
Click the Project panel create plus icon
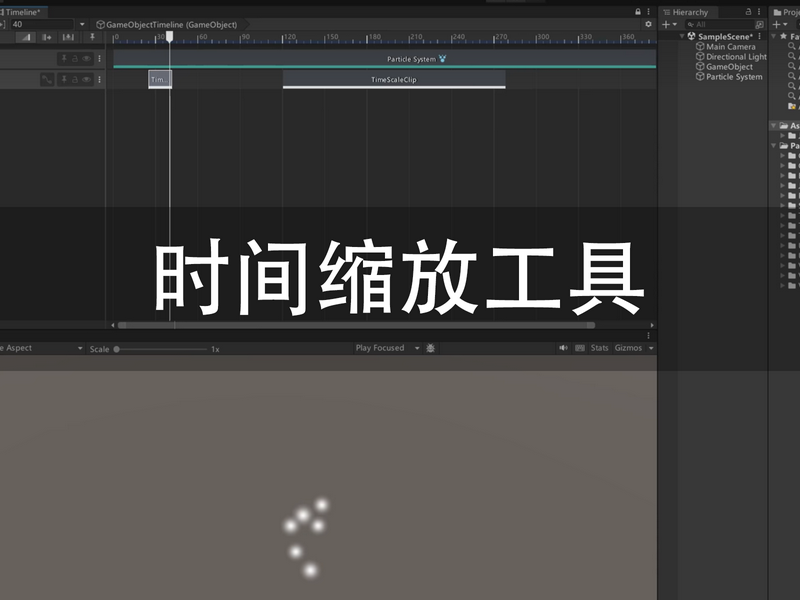[776, 24]
